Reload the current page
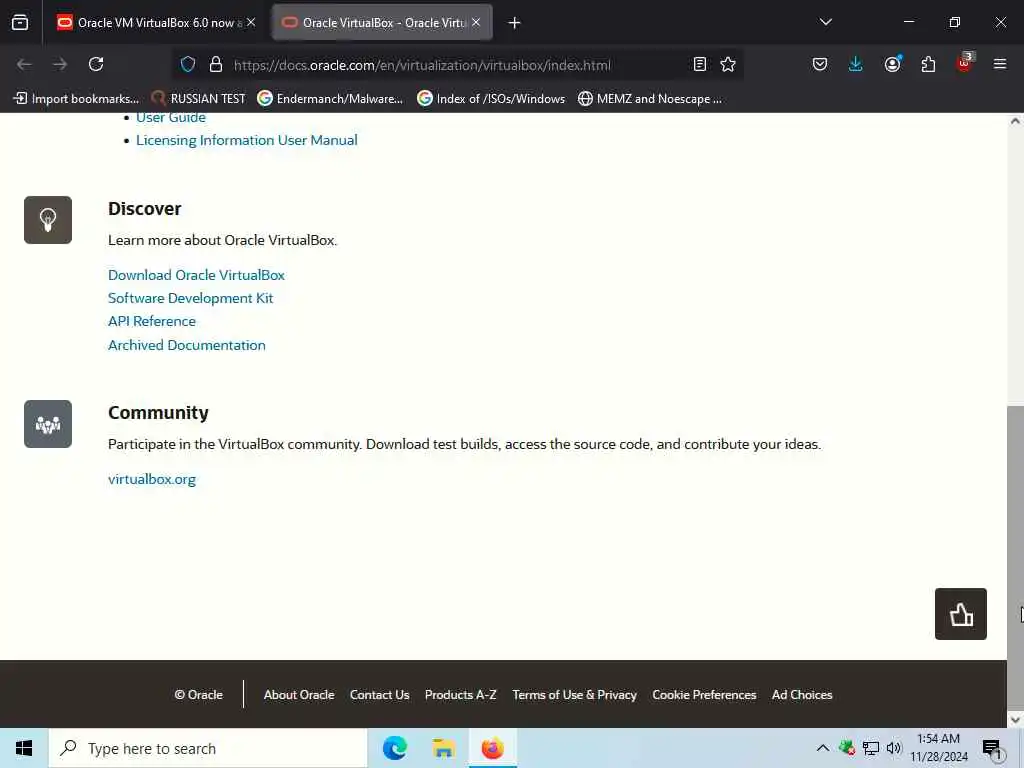Image resolution: width=1024 pixels, height=768 pixels. [x=96, y=64]
